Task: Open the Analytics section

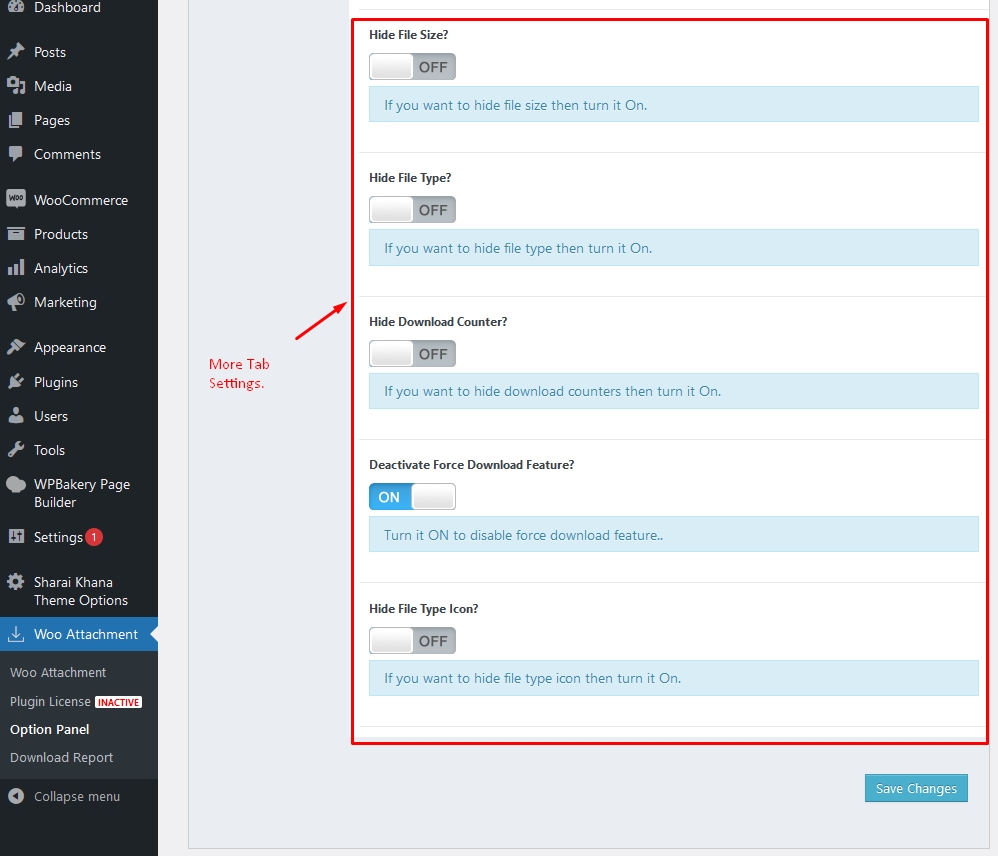Action: pos(62,267)
